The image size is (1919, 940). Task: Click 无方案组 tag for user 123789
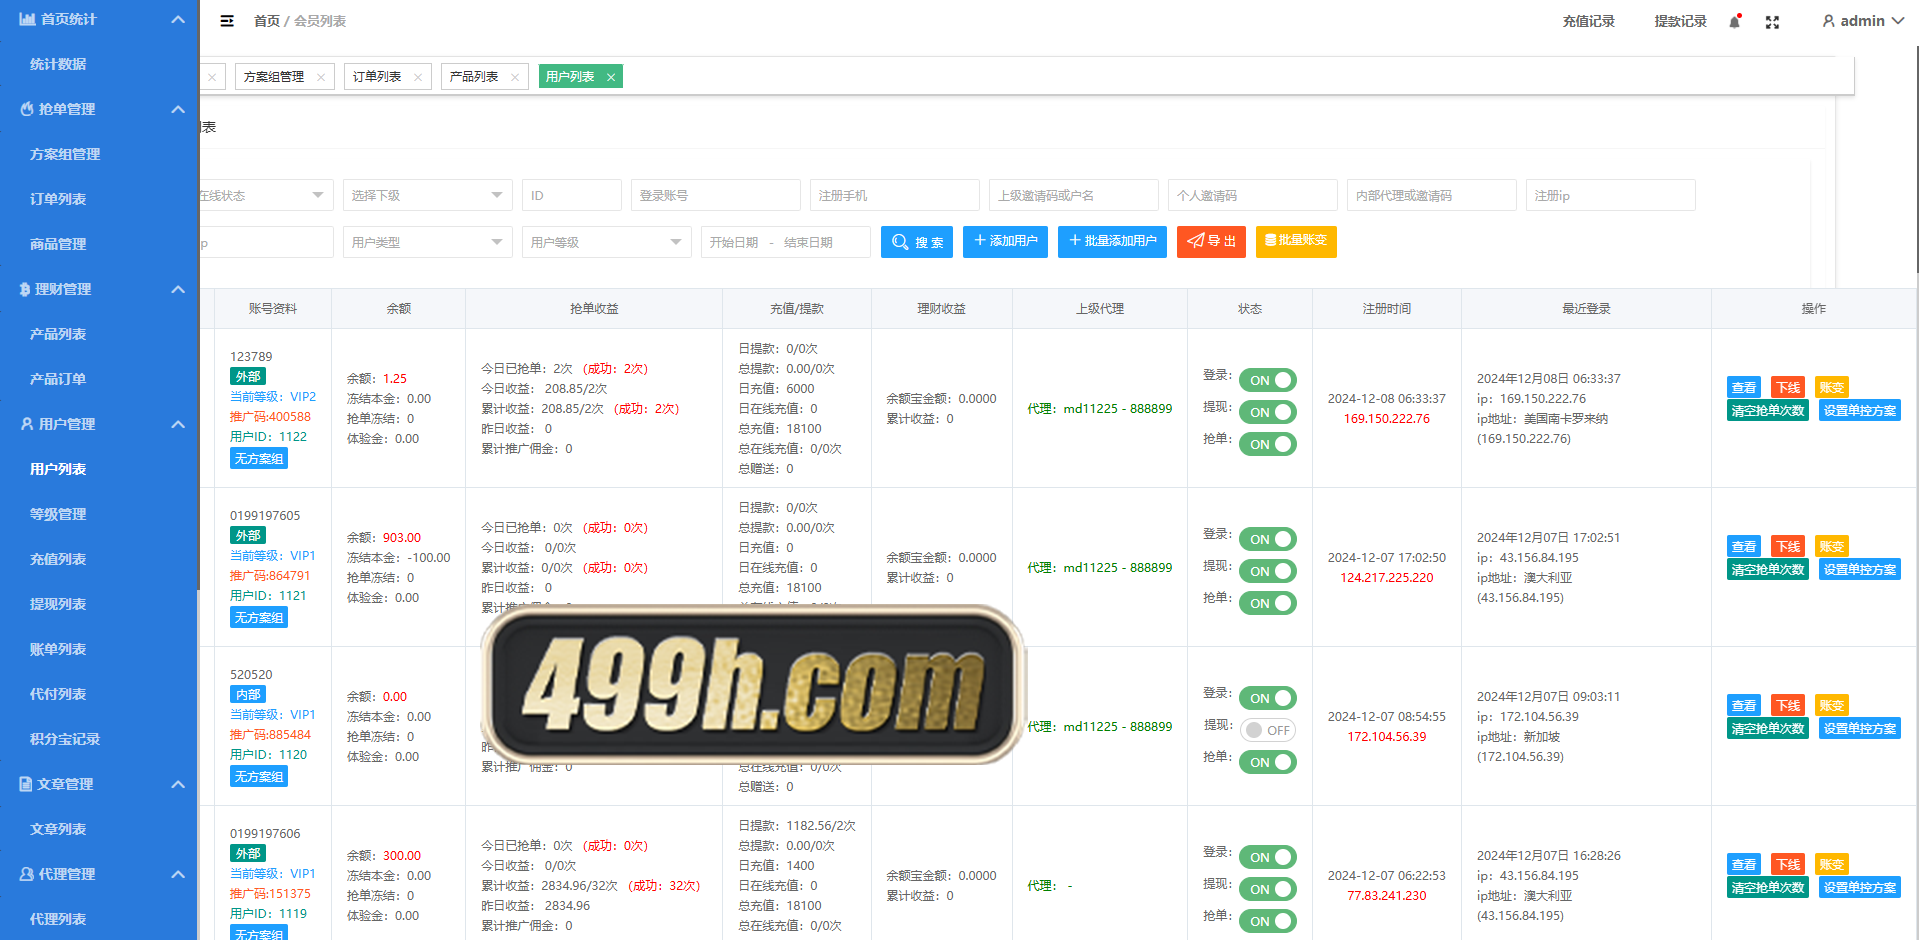[x=259, y=458]
